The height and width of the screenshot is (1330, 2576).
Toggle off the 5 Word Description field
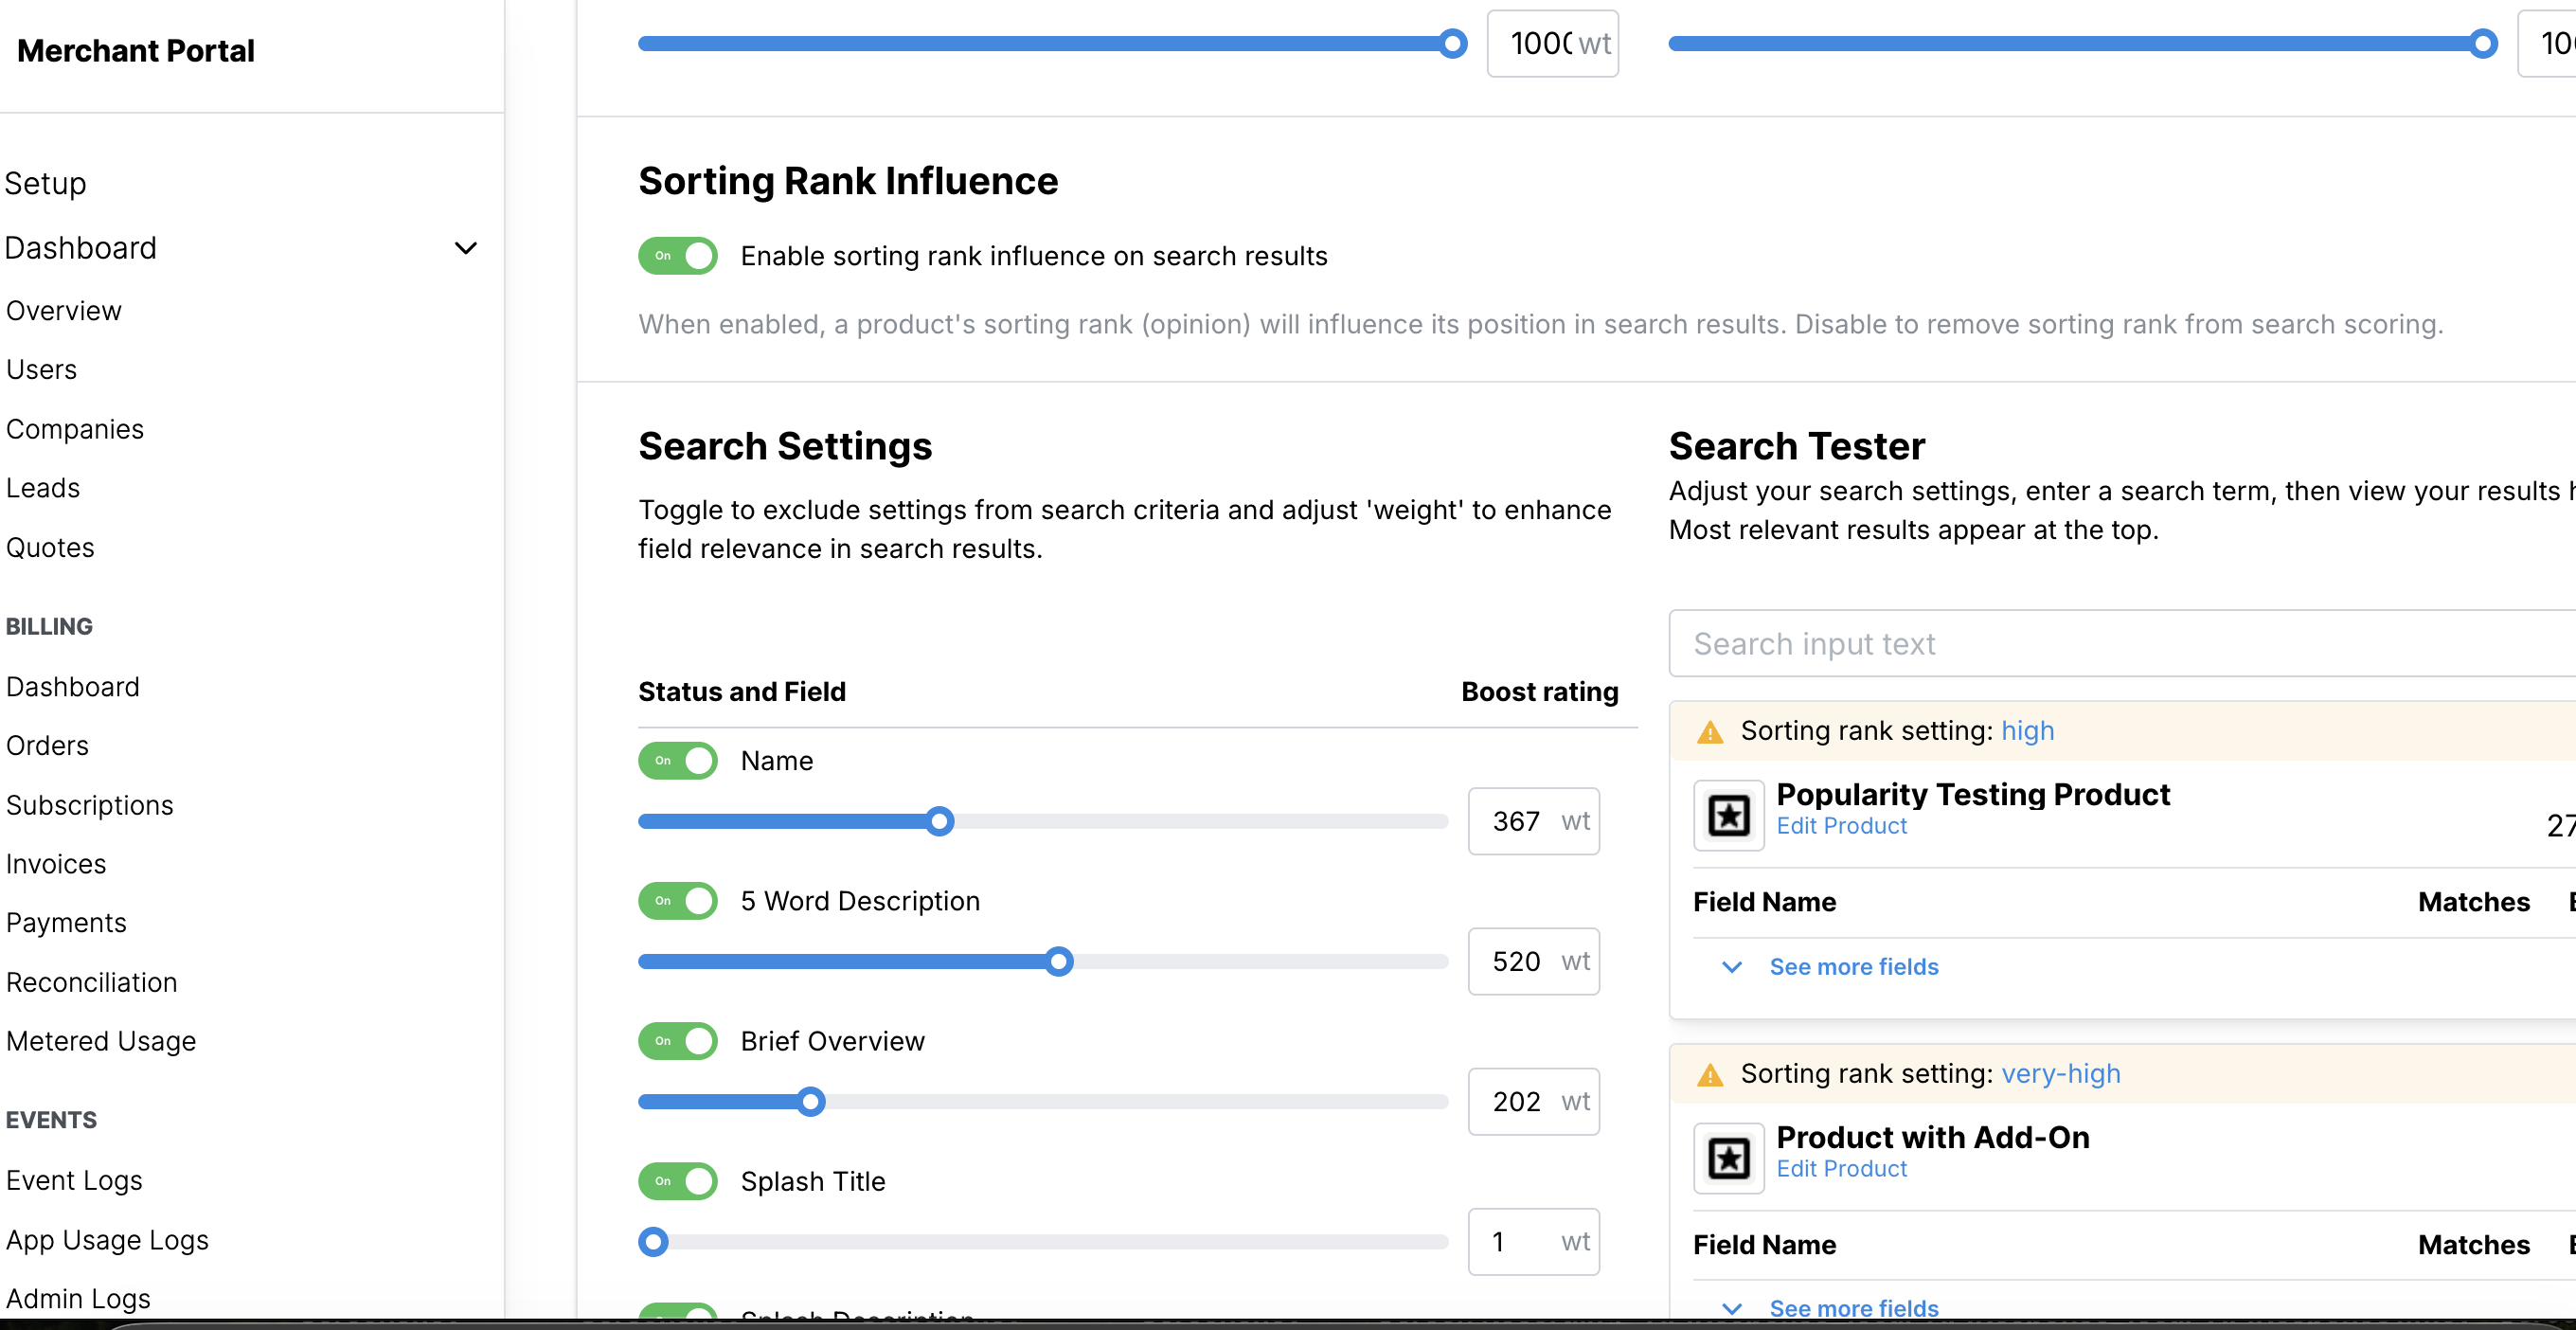click(678, 901)
